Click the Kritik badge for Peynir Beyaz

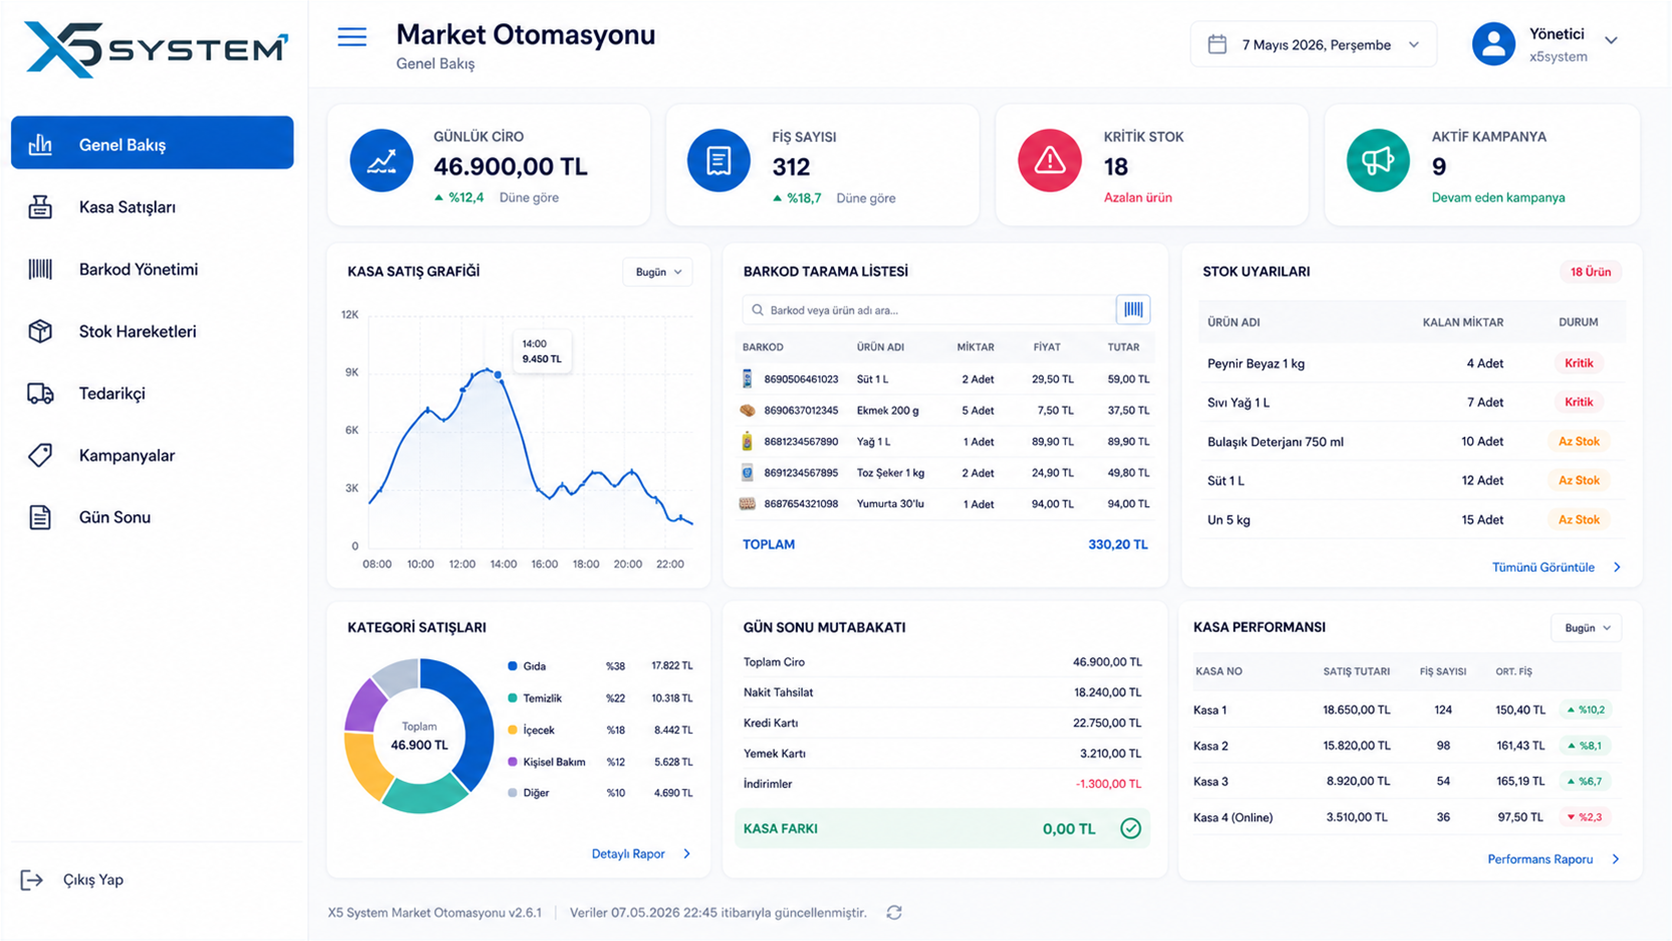pos(1579,363)
